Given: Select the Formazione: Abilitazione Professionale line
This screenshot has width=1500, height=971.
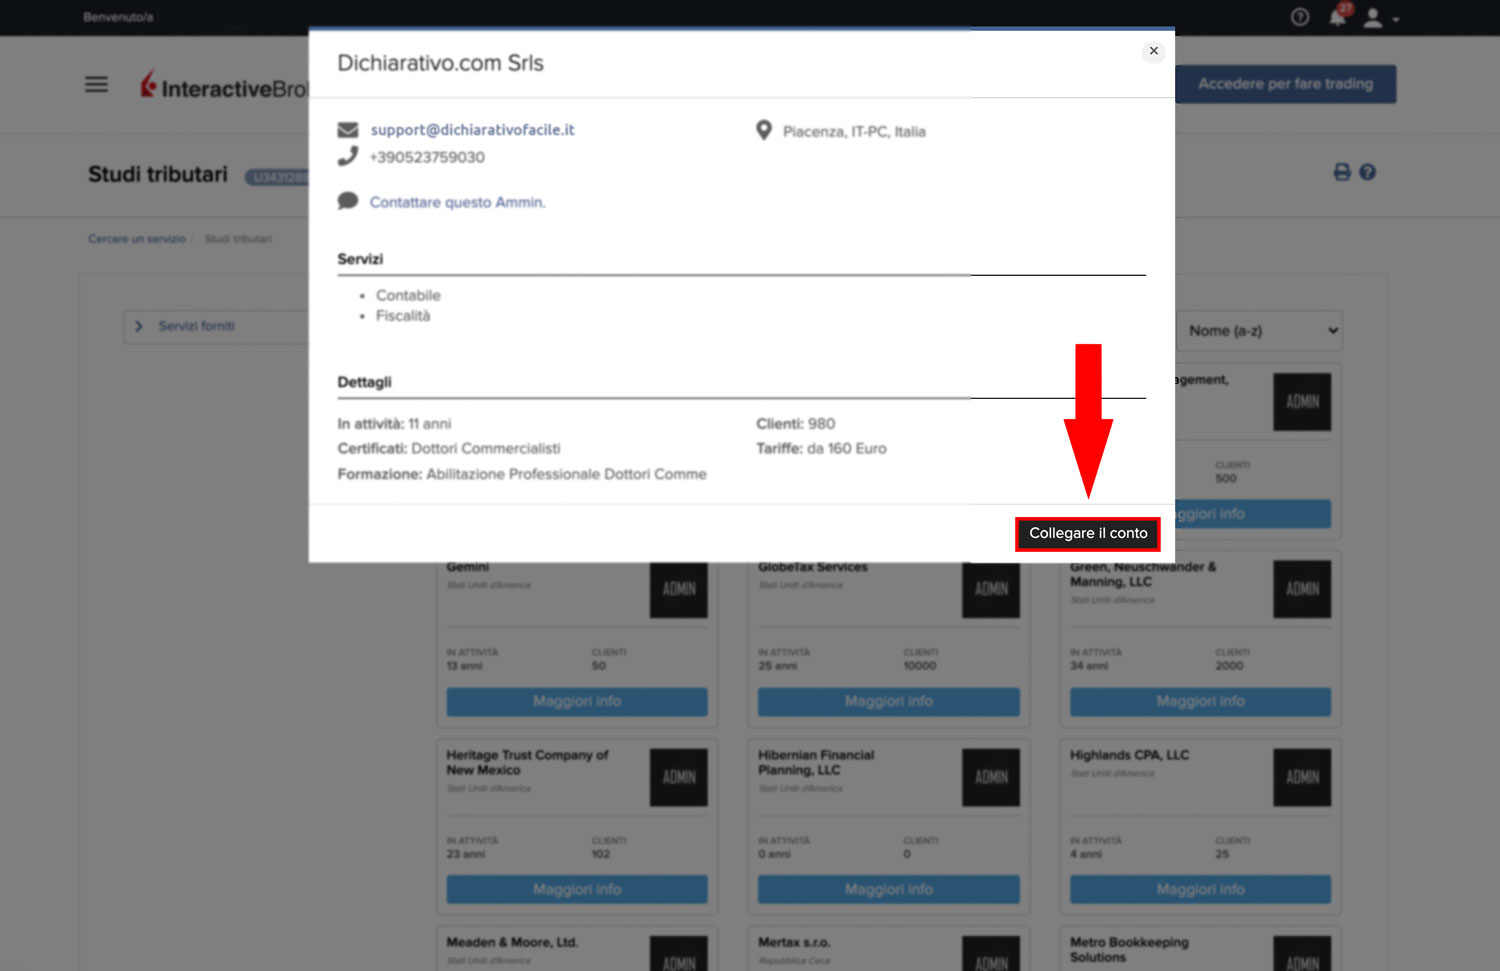Looking at the screenshot, I should pos(522,474).
